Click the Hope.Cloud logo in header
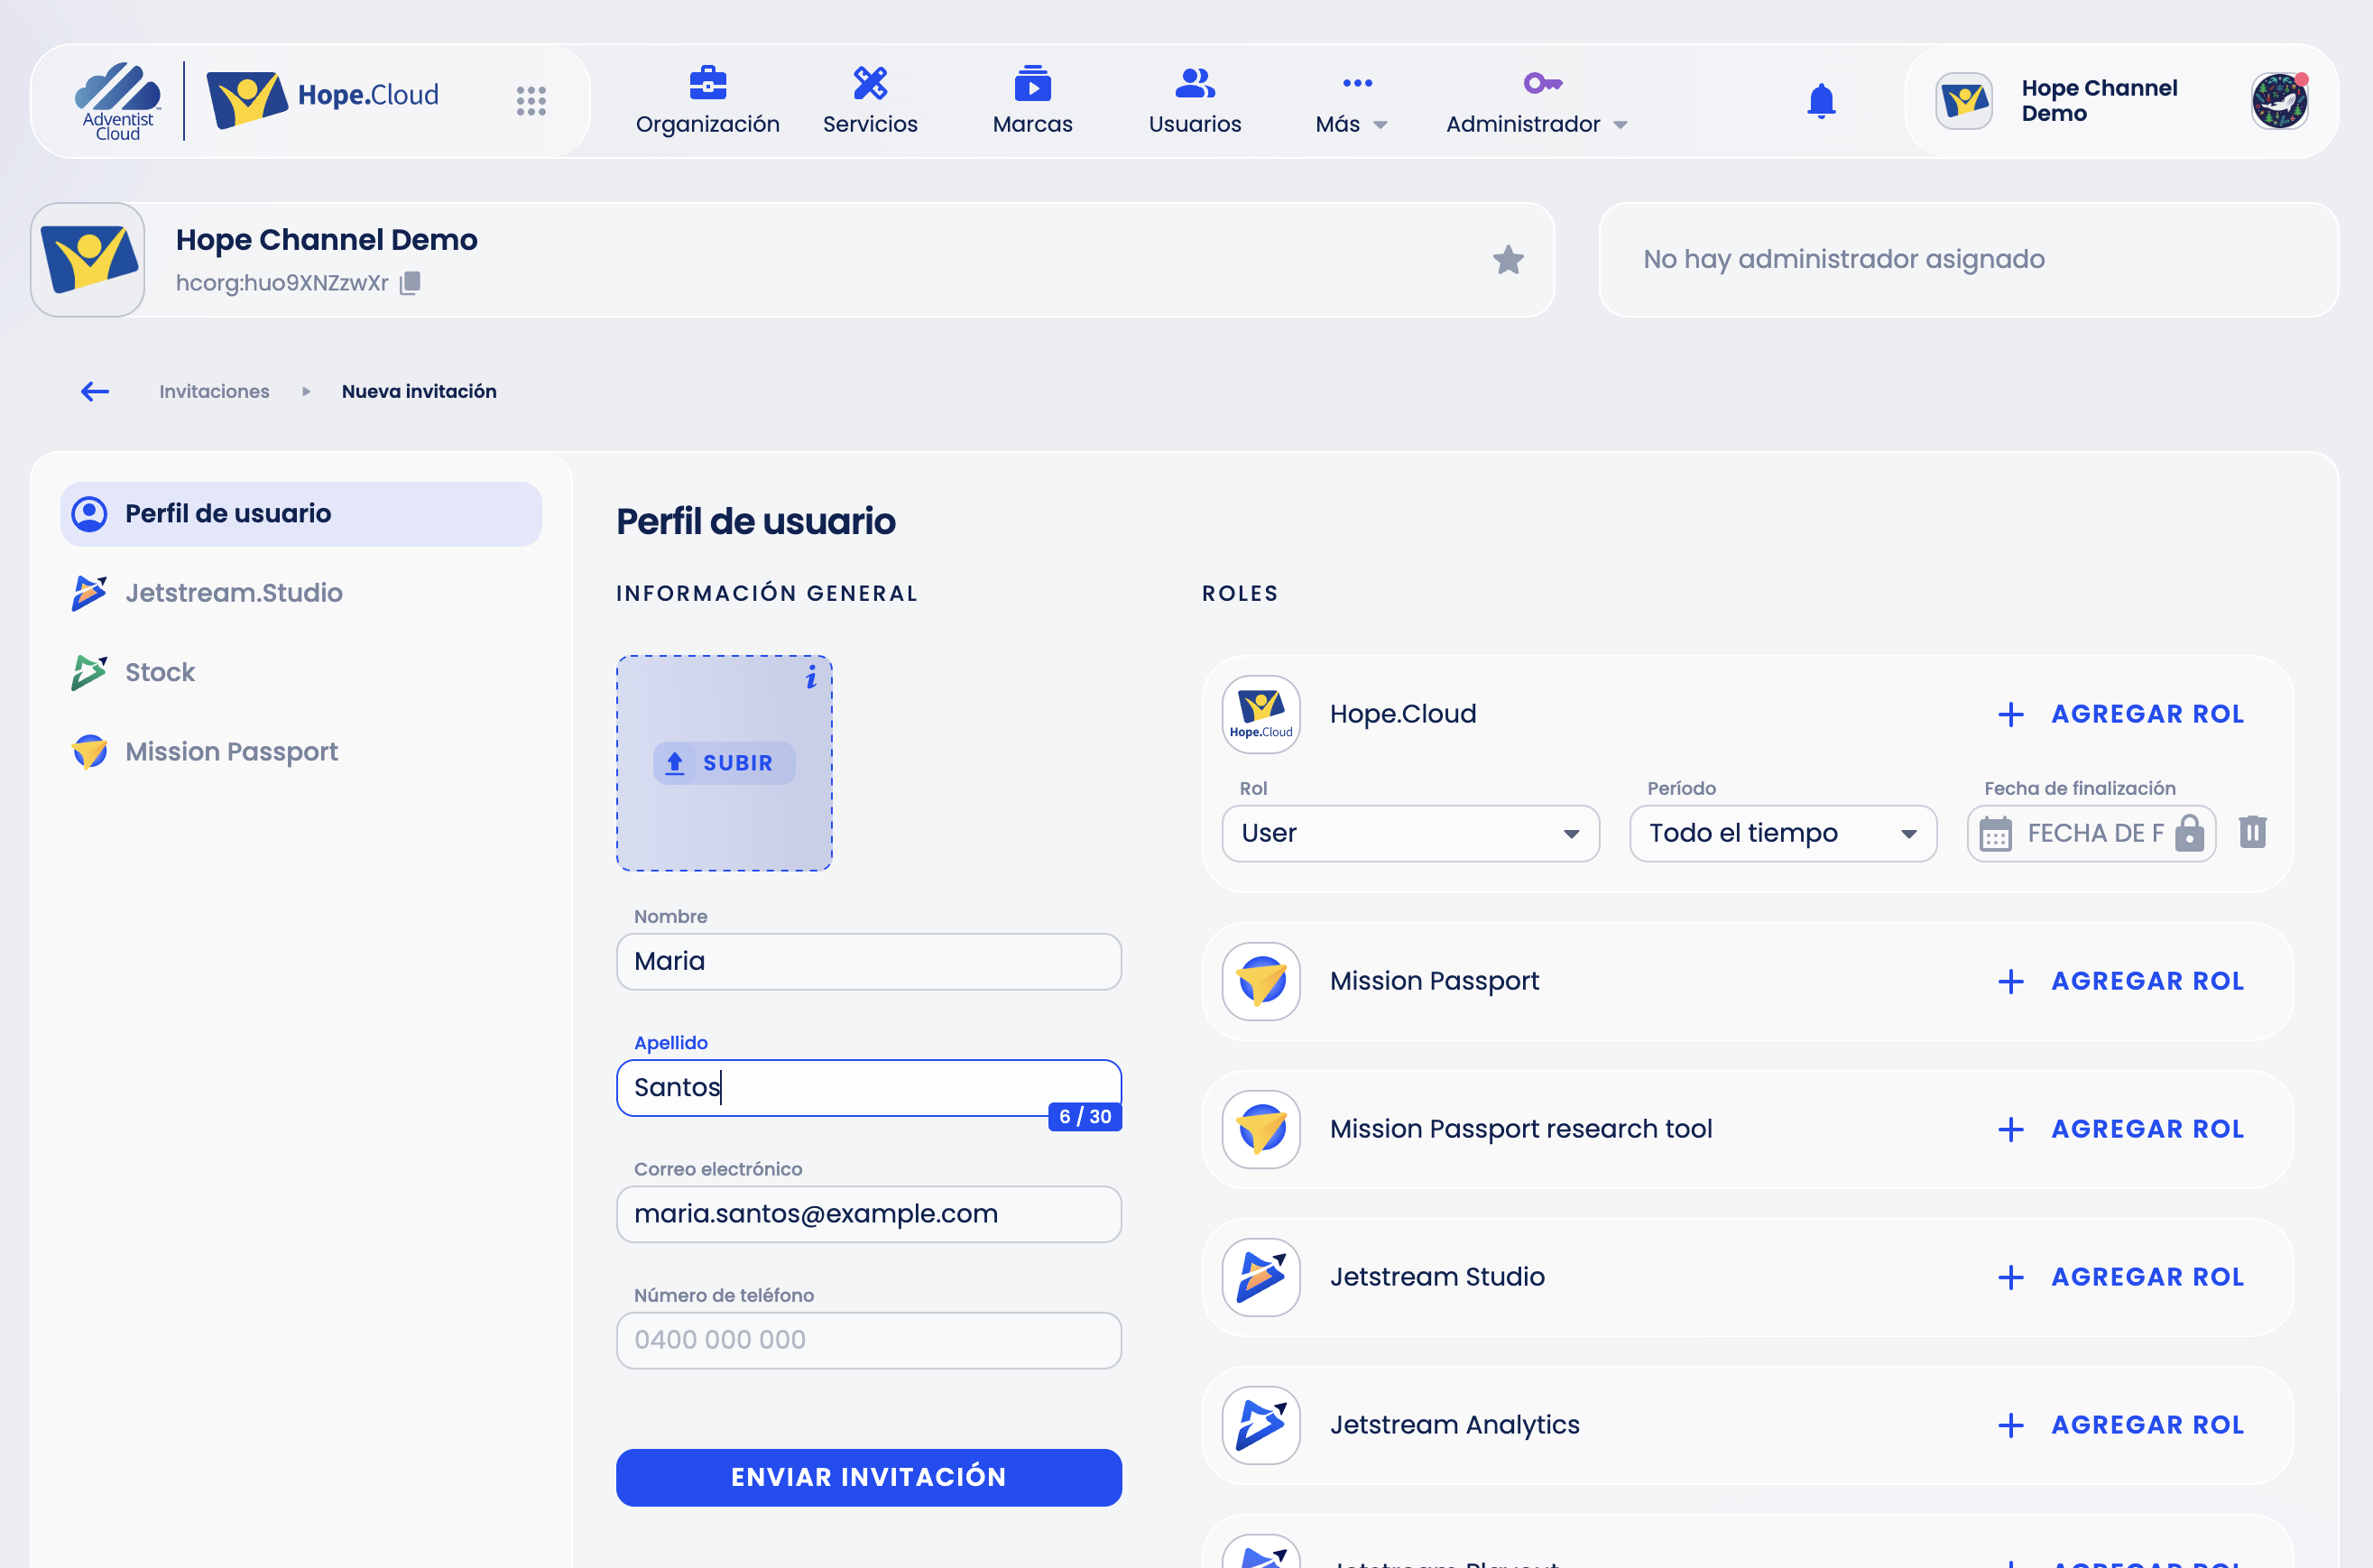 [323, 98]
